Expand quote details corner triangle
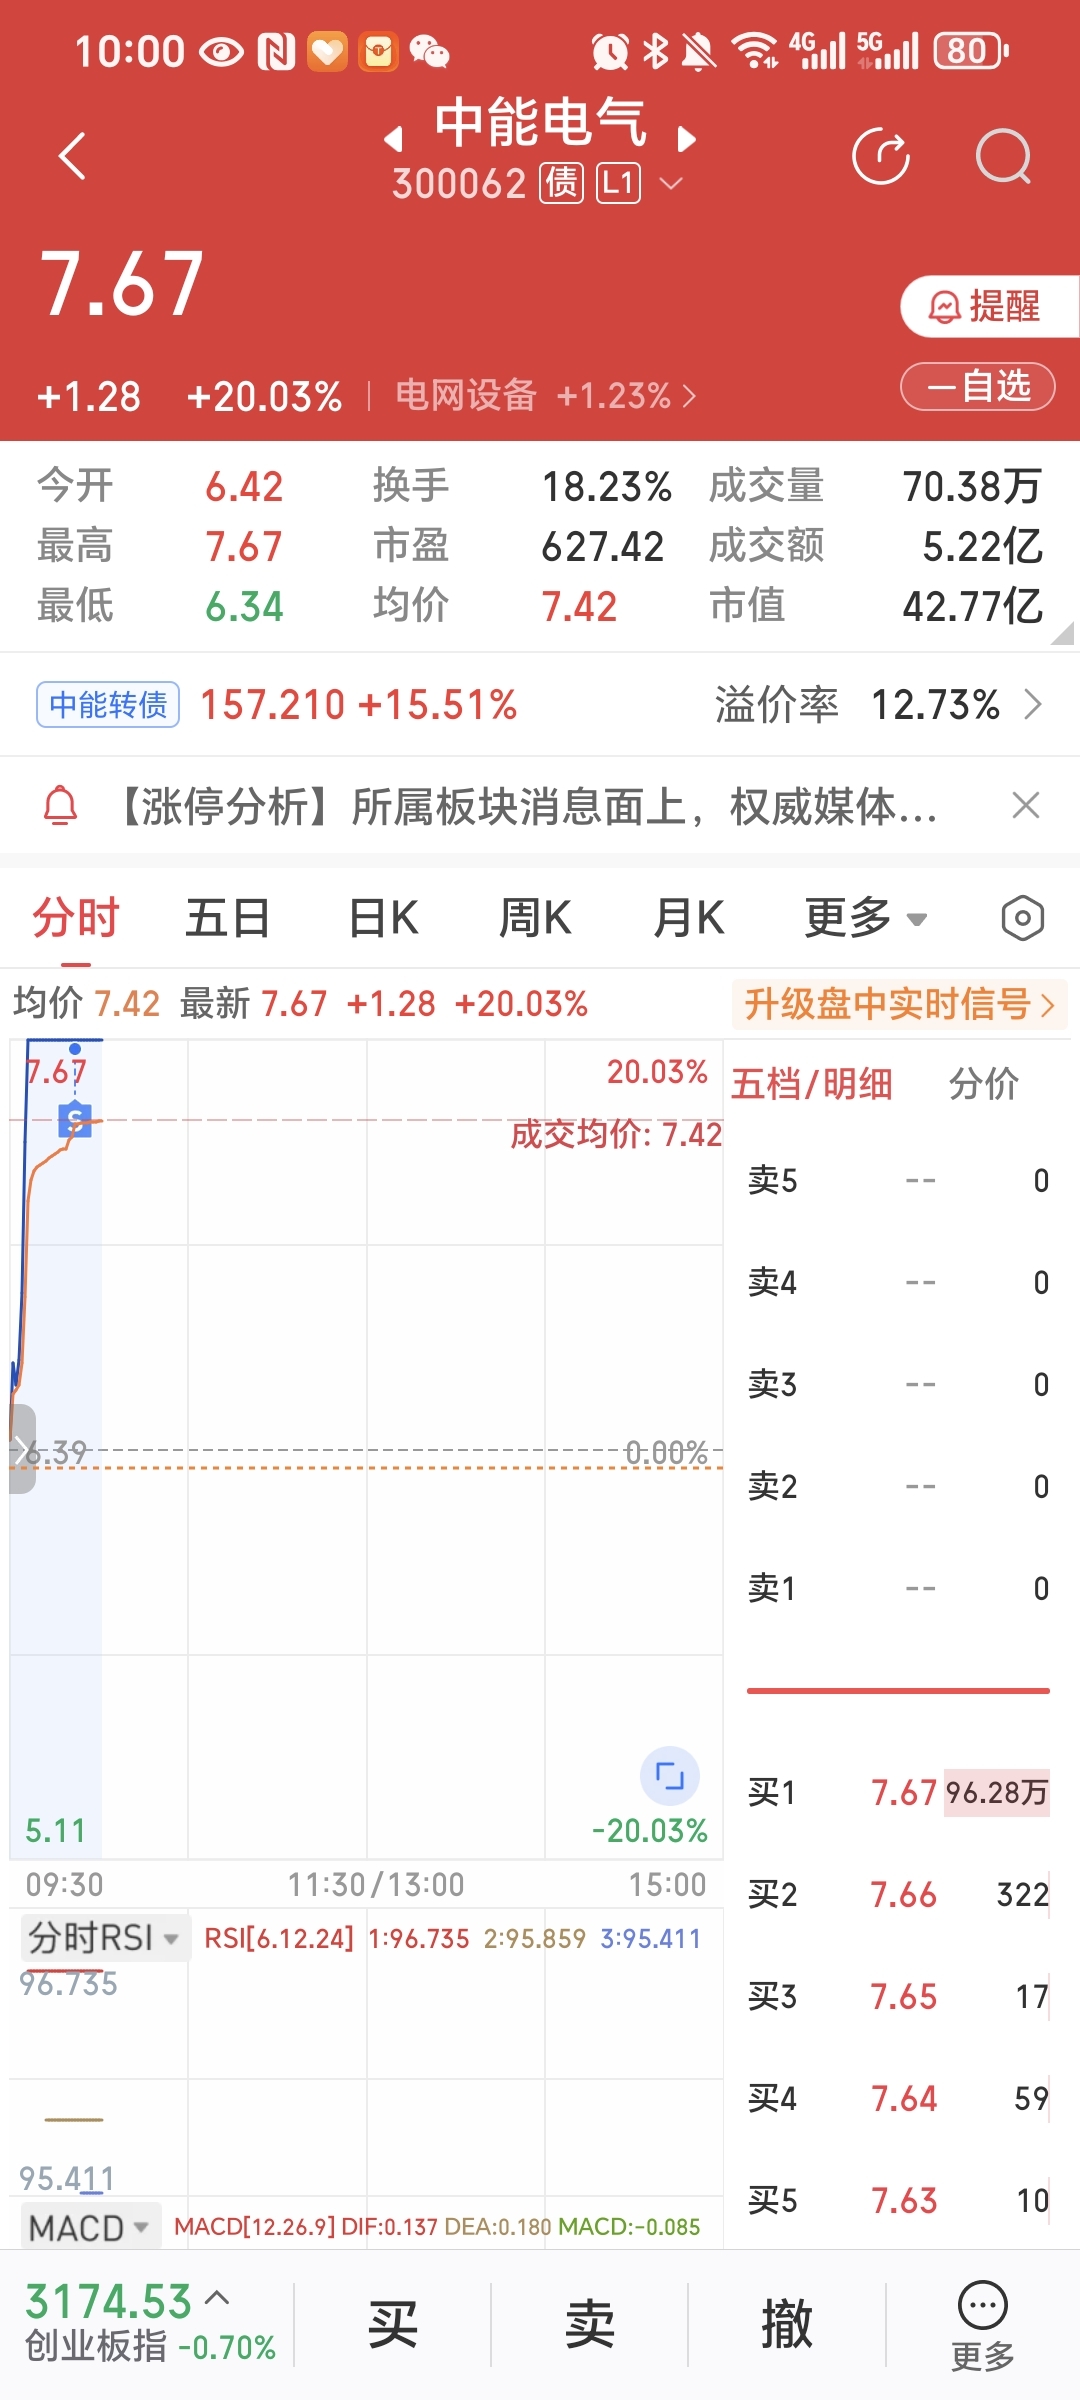Viewport: 1080px width, 2400px height. point(1063,632)
